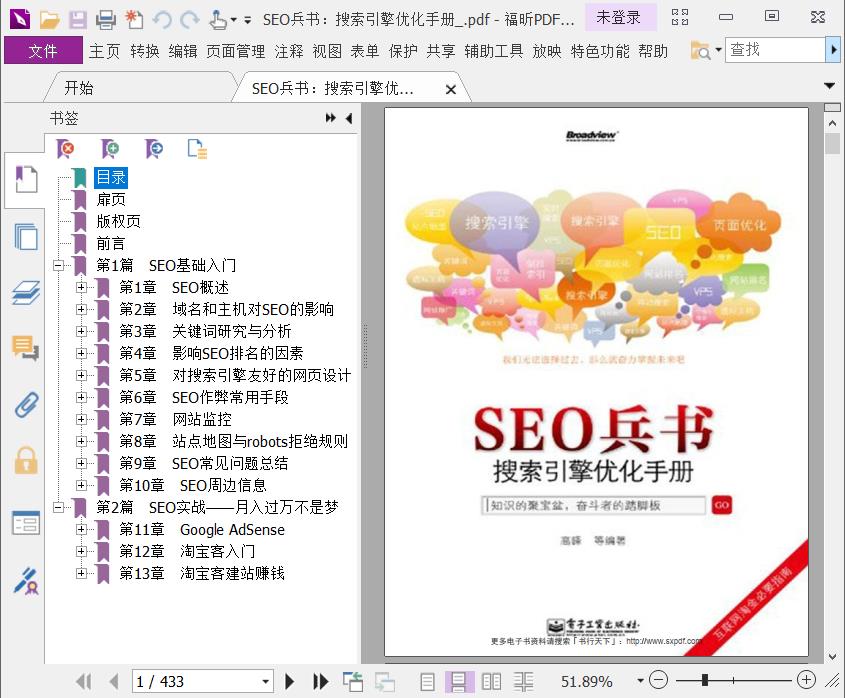The image size is (845, 698).
Task: Open the zoom level dropdown by 51.89%
Action: coord(640,681)
